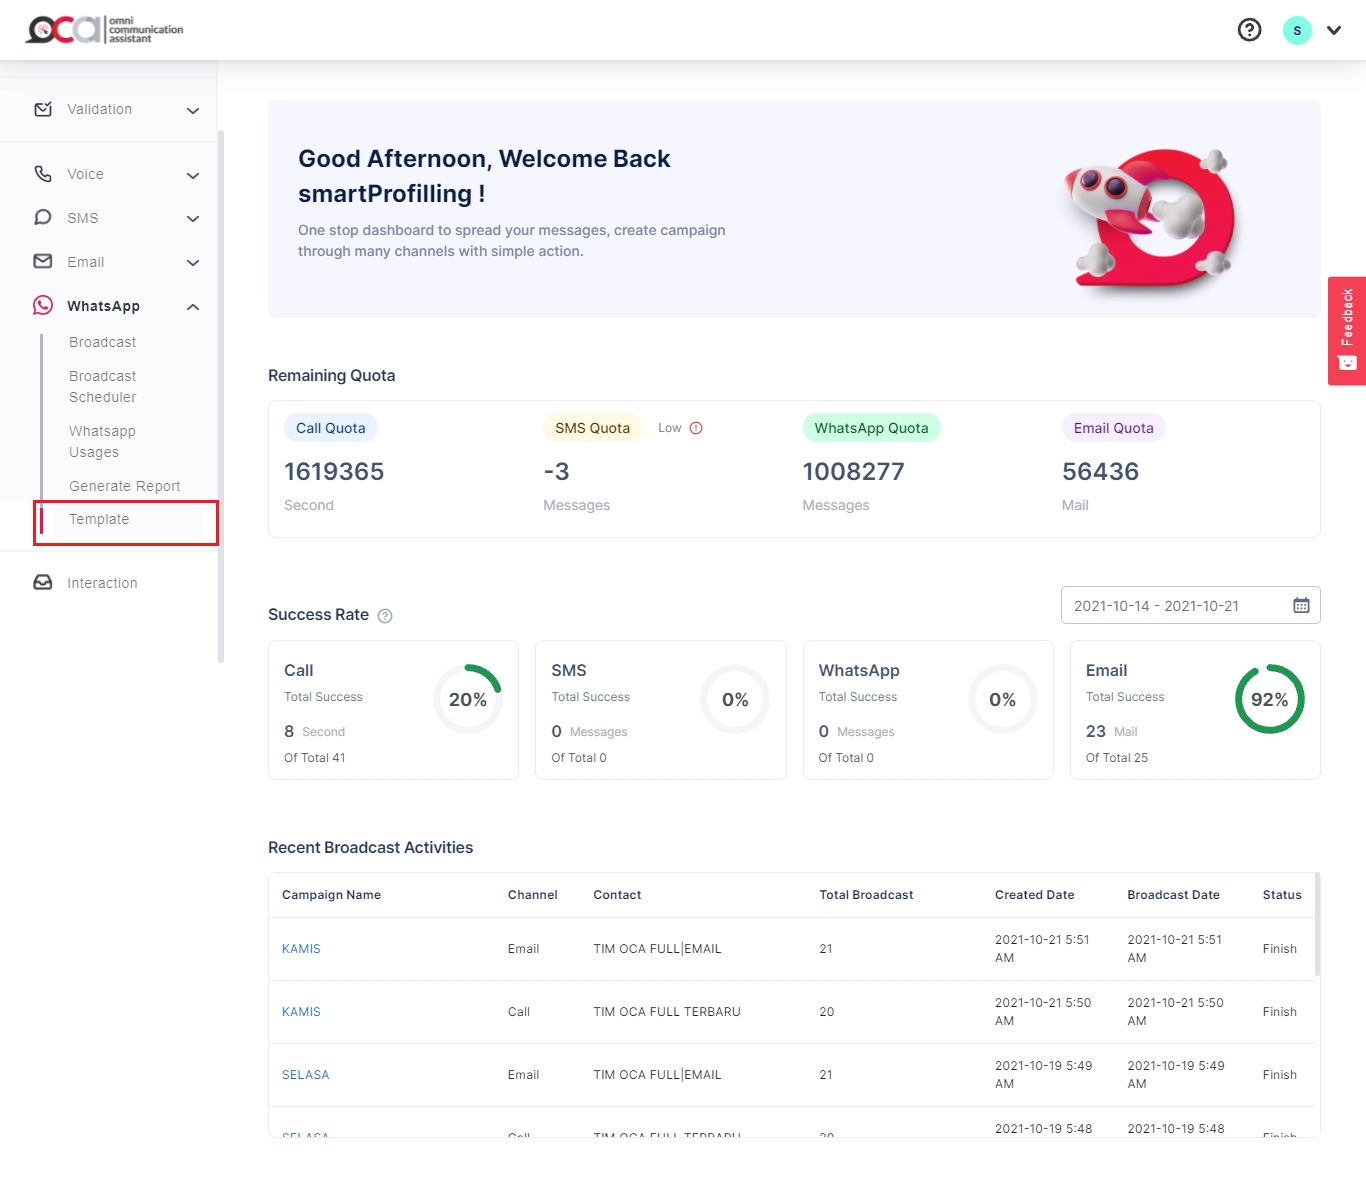
Task: Collapse the WhatsApp menu chevron
Action: [193, 306]
